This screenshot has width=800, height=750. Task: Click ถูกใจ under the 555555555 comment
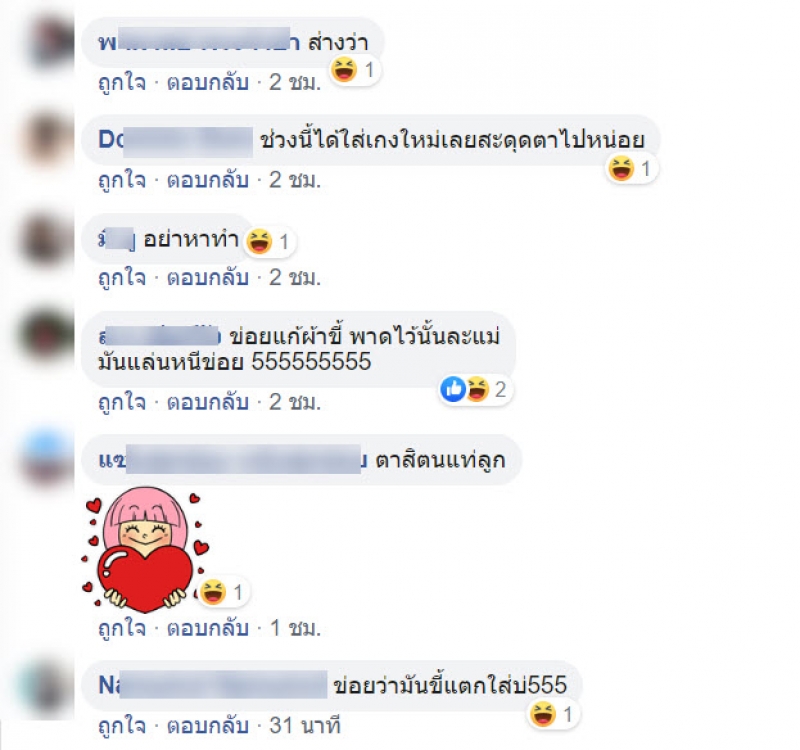point(122,403)
